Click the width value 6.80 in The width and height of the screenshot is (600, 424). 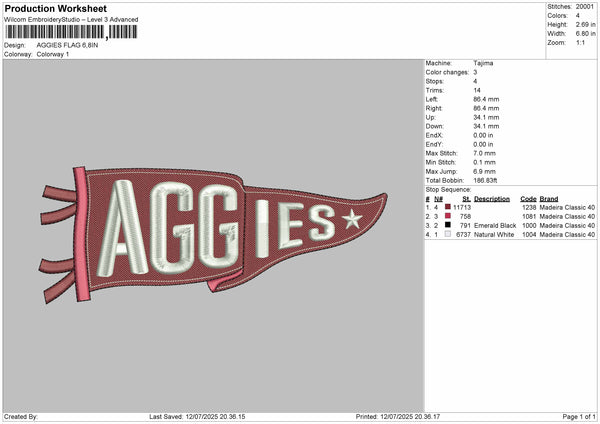tap(585, 34)
